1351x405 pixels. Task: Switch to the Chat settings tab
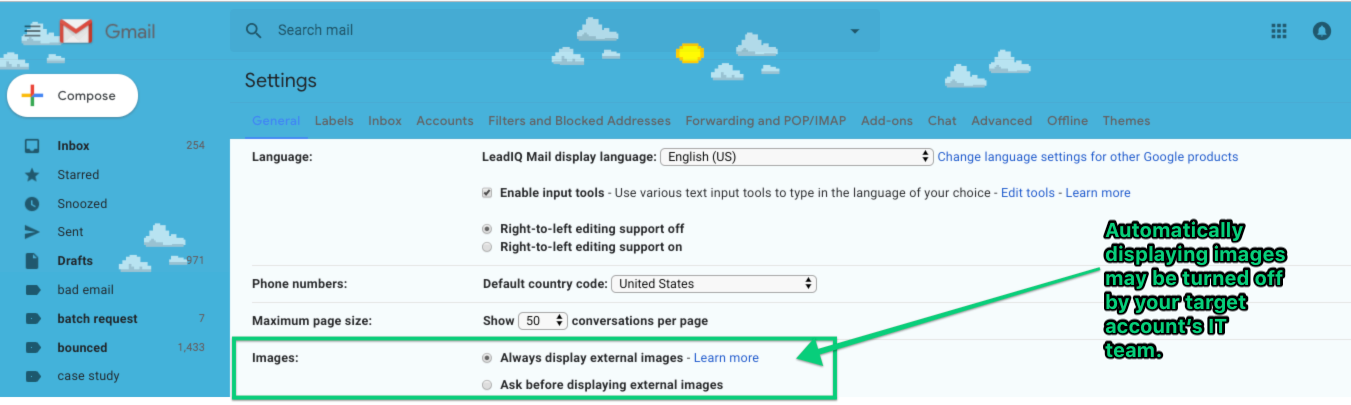point(942,121)
